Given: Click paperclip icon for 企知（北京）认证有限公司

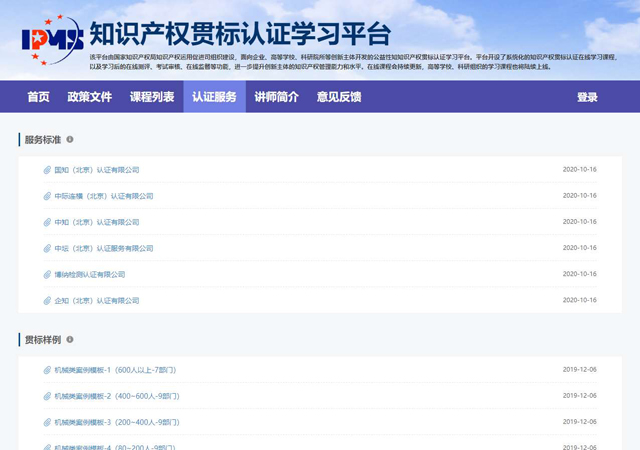Looking at the screenshot, I should coord(47,301).
